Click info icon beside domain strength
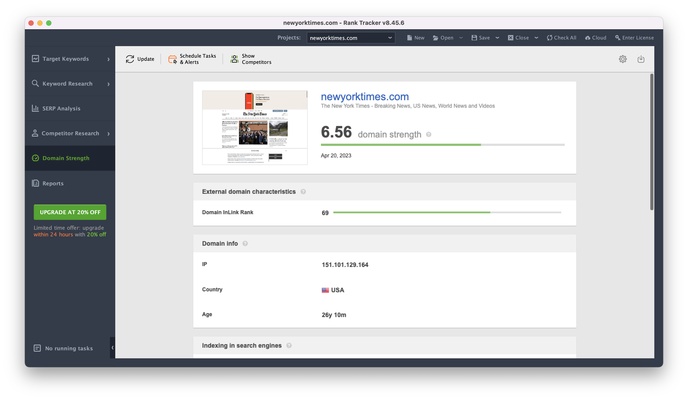The width and height of the screenshot is (688, 400). coord(429,134)
